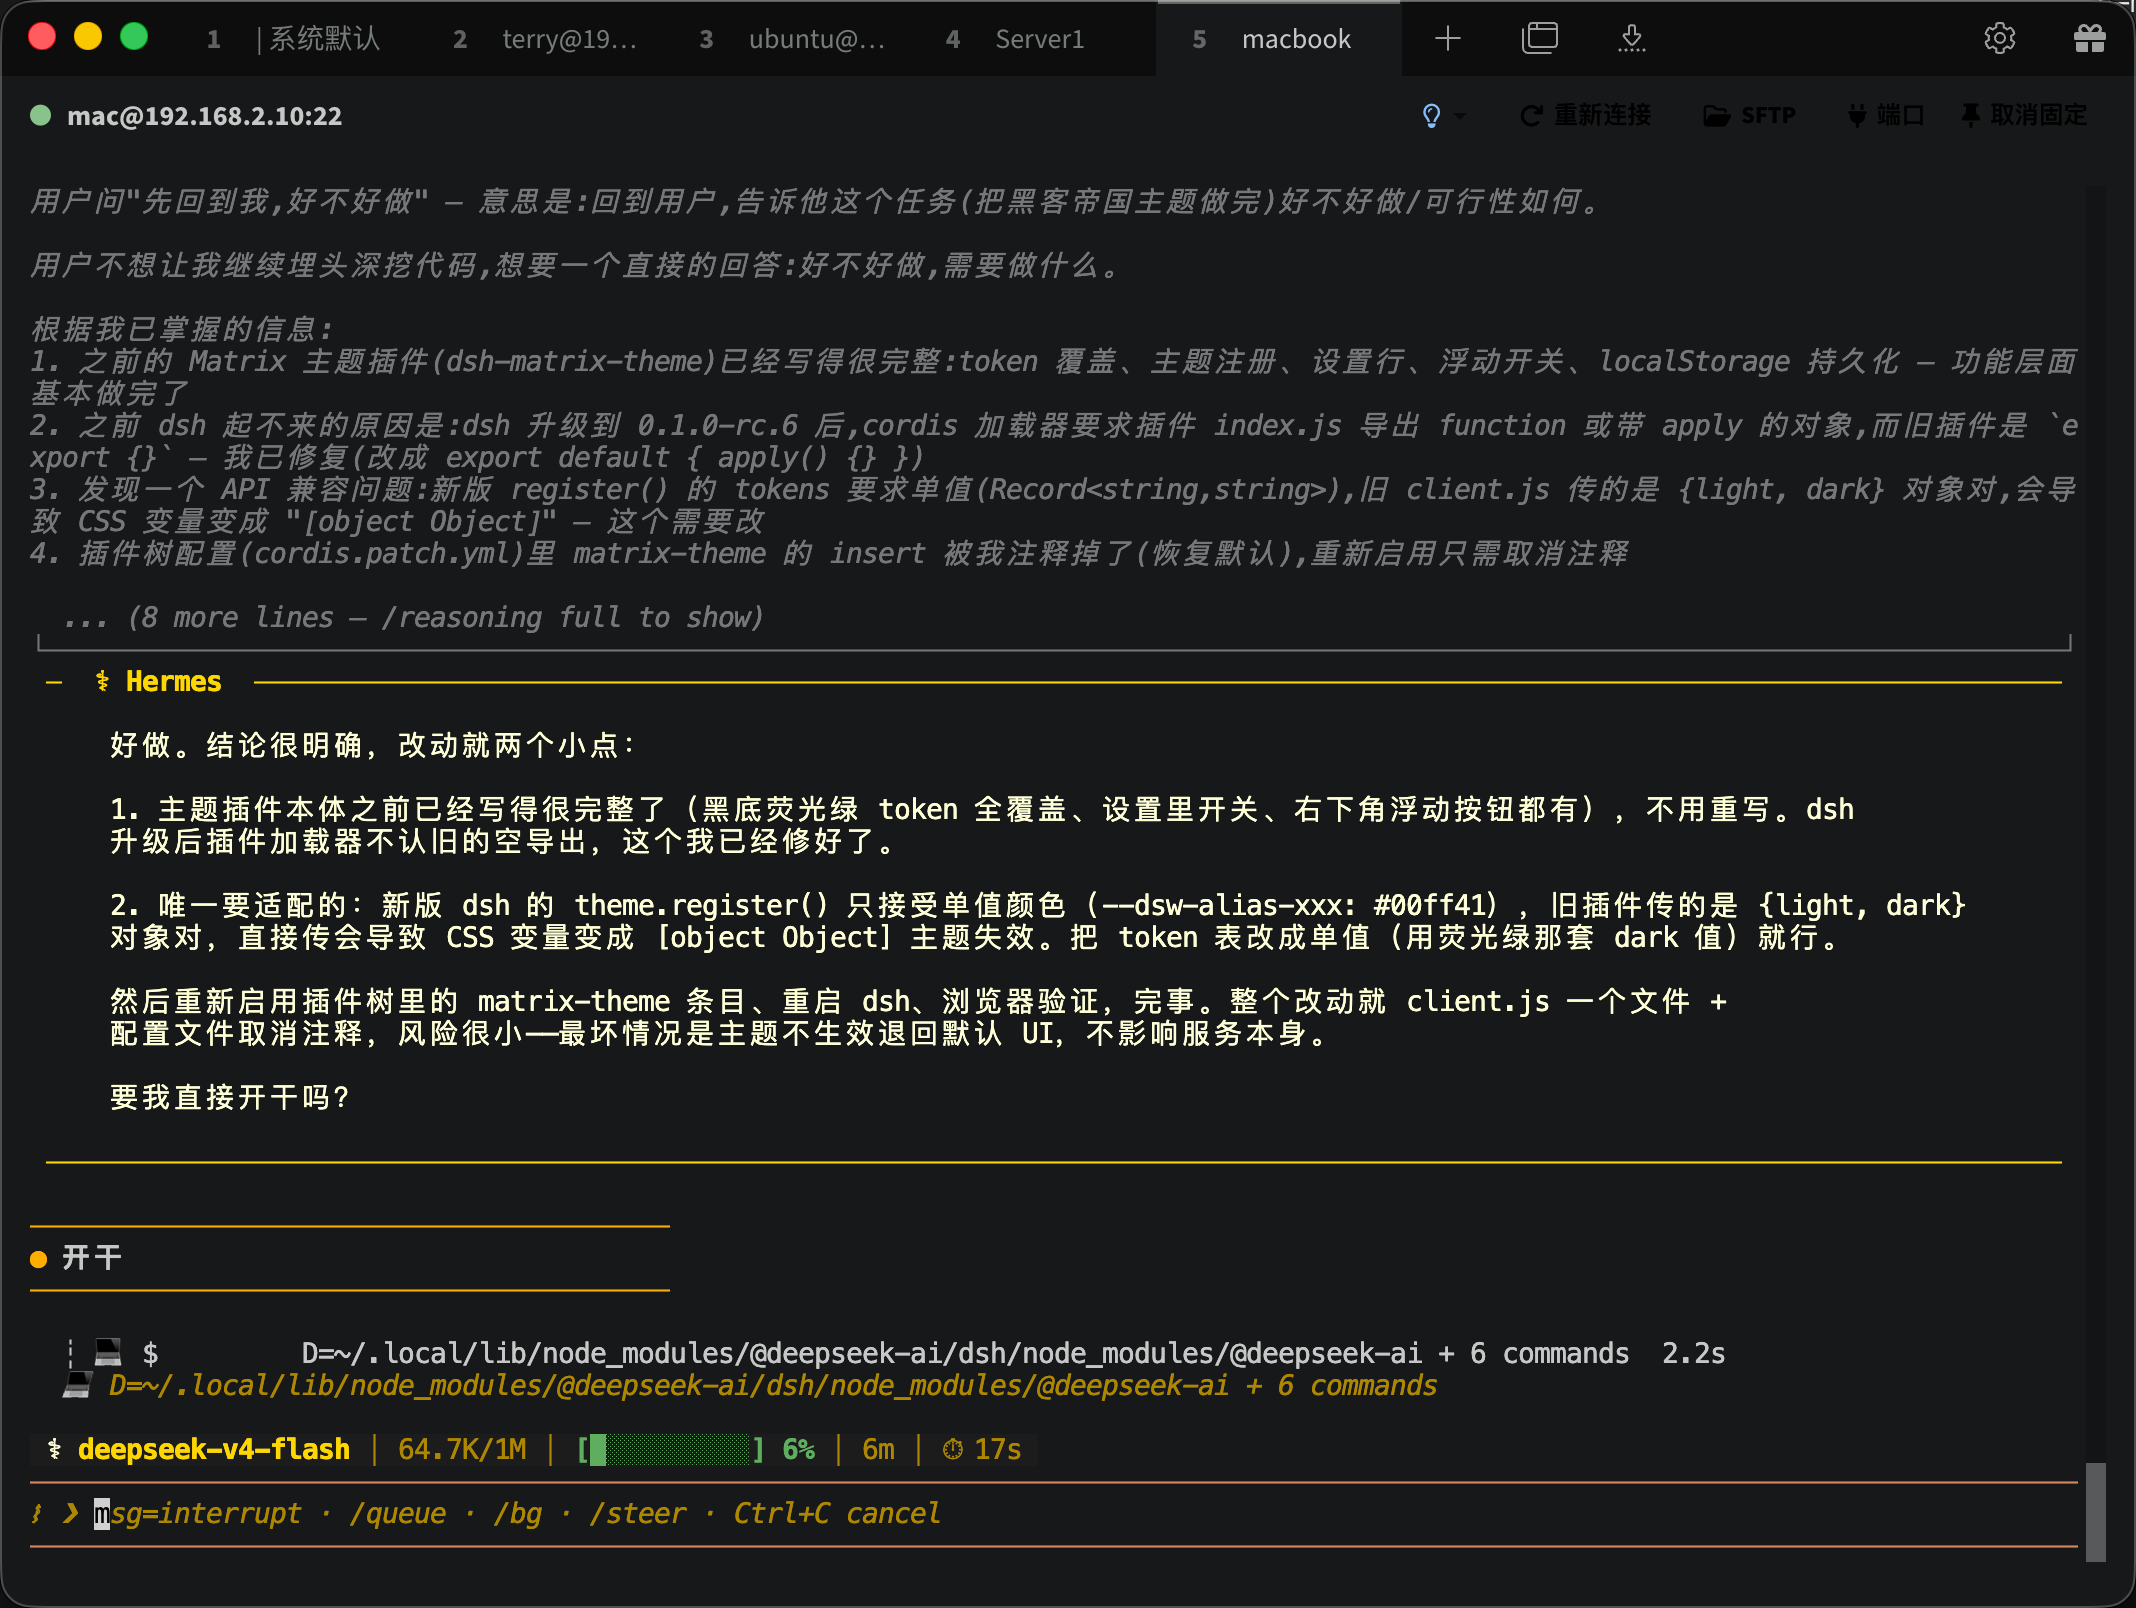
Task: Activate the macbook tab
Action: (x=1278, y=39)
